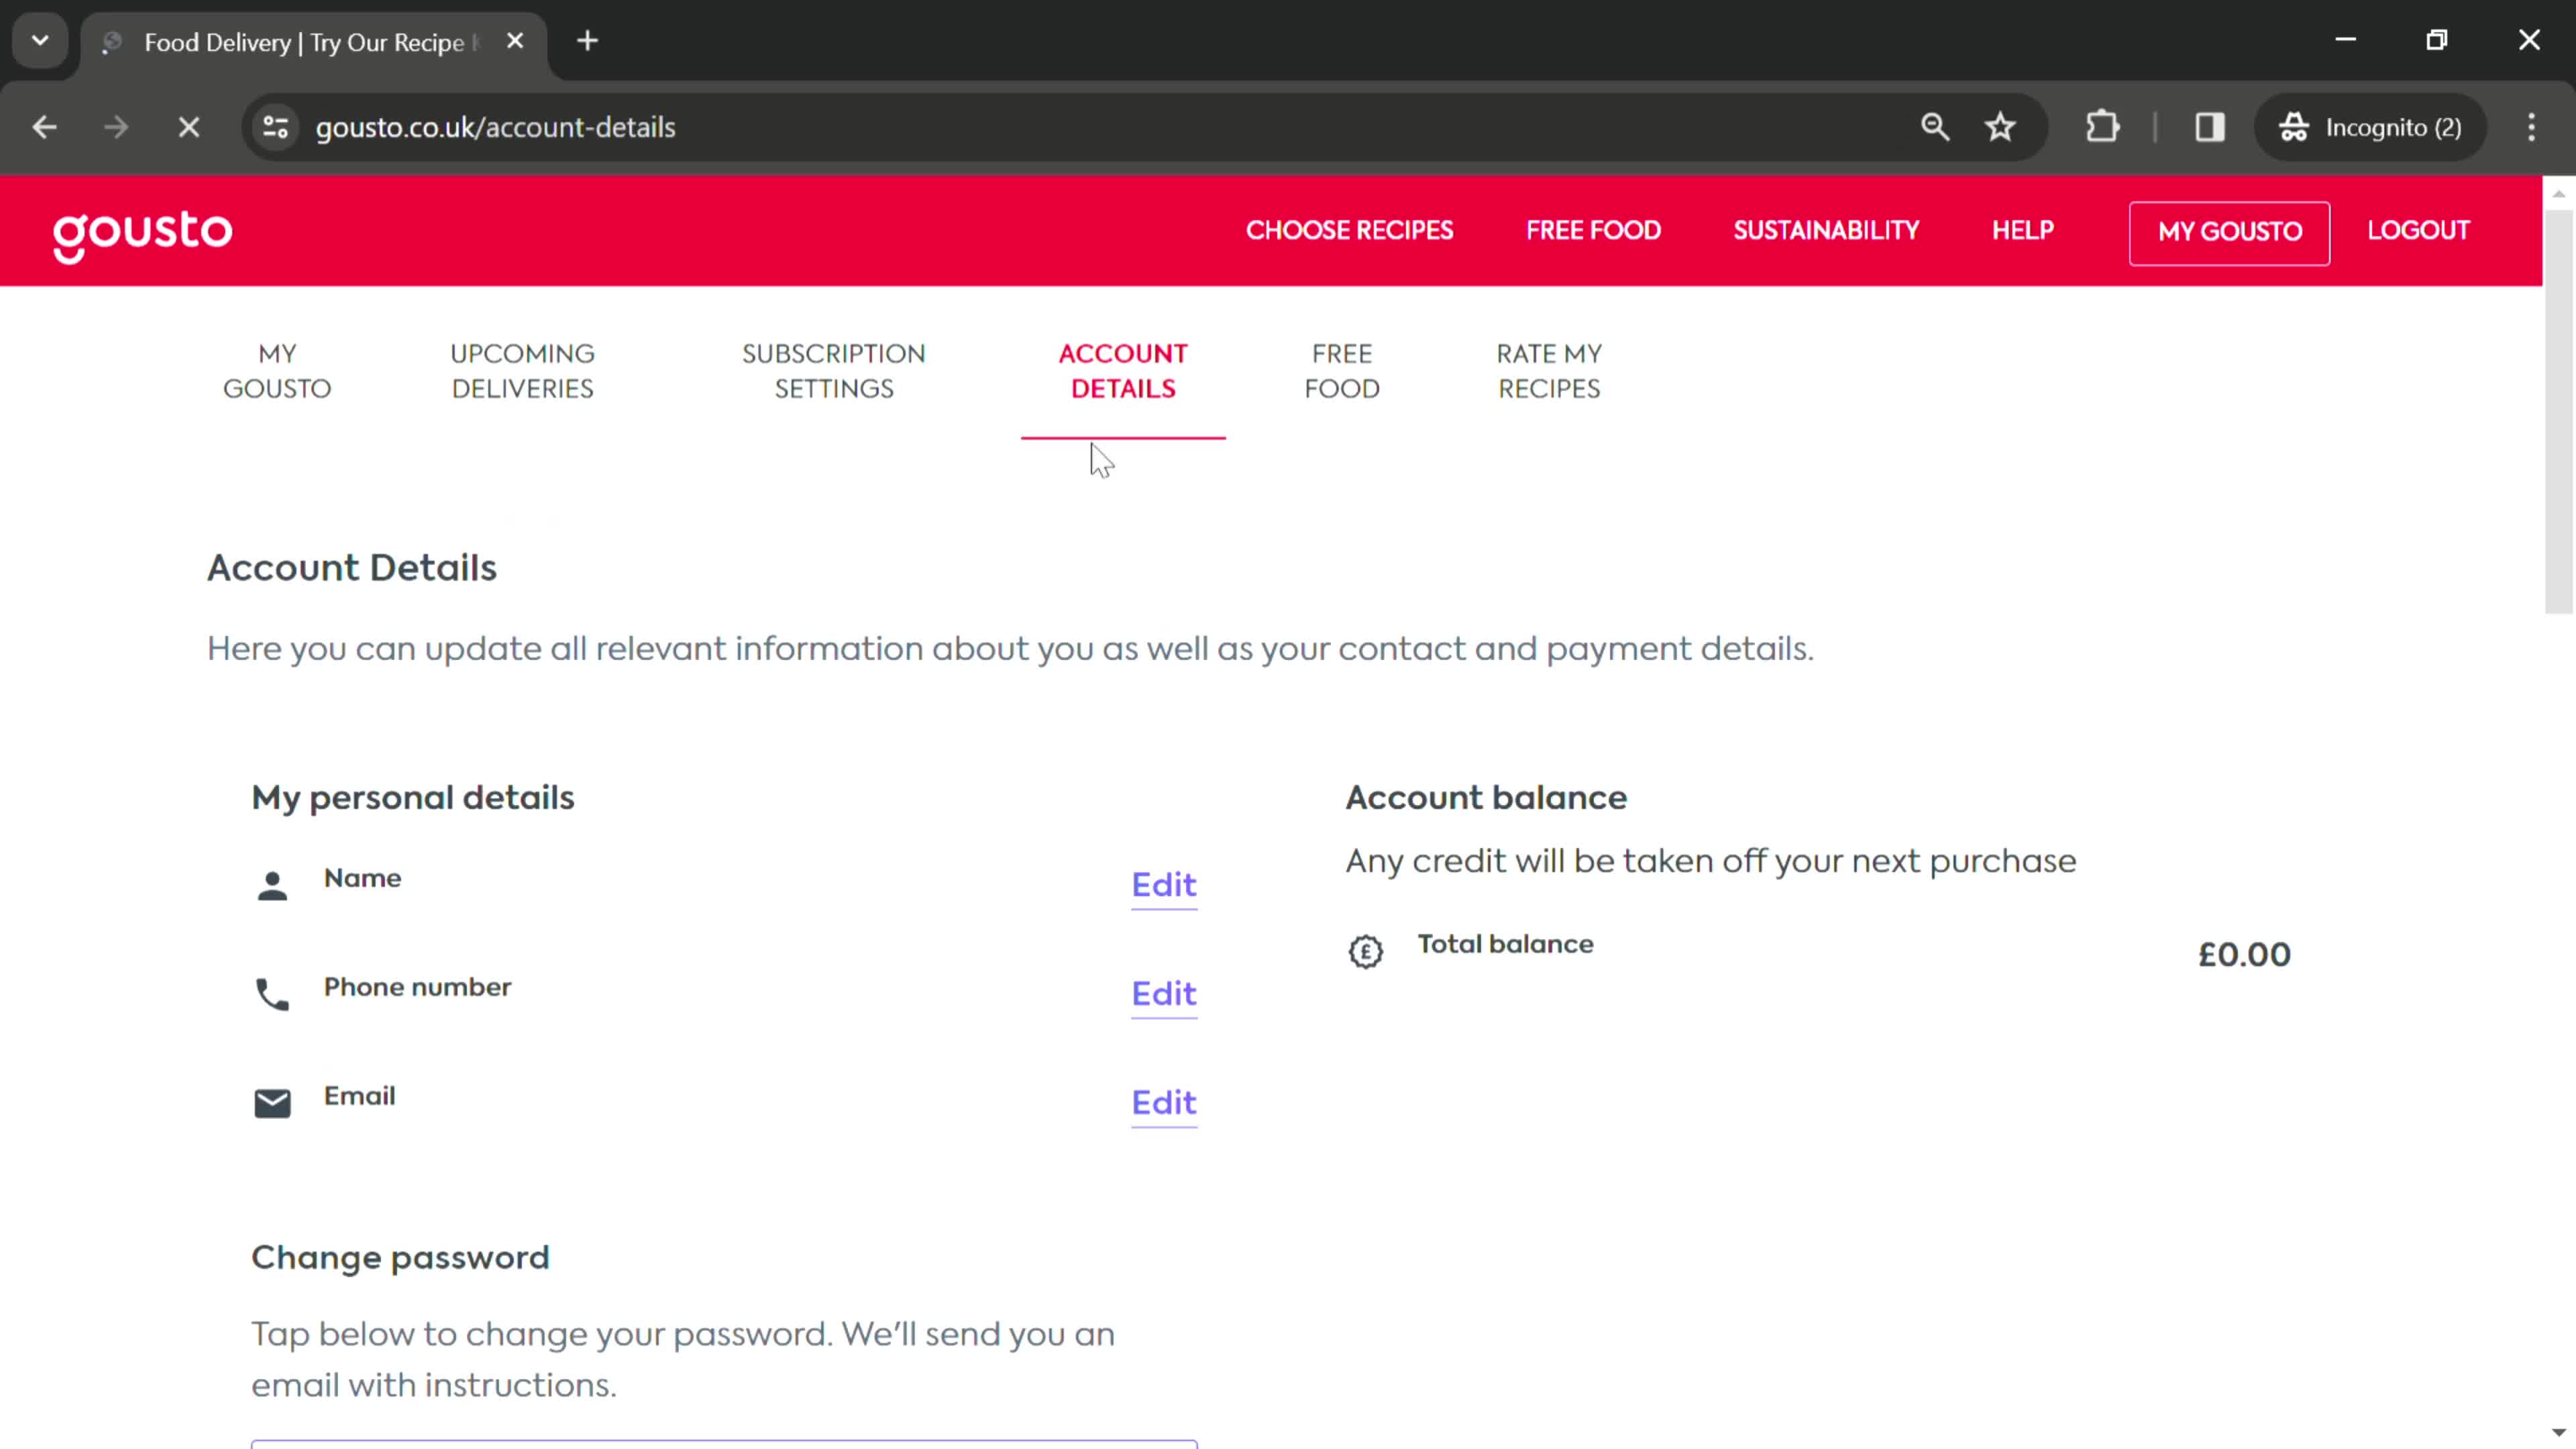Close the Food Delivery tab

515,41
